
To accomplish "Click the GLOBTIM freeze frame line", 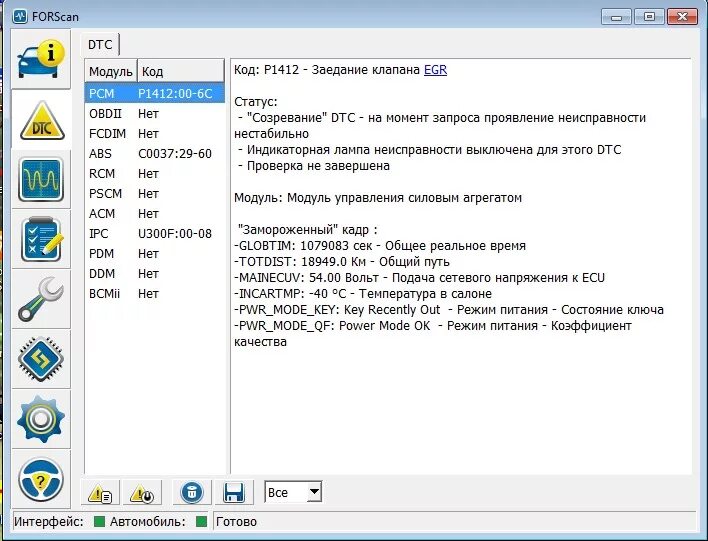I will coord(380,246).
